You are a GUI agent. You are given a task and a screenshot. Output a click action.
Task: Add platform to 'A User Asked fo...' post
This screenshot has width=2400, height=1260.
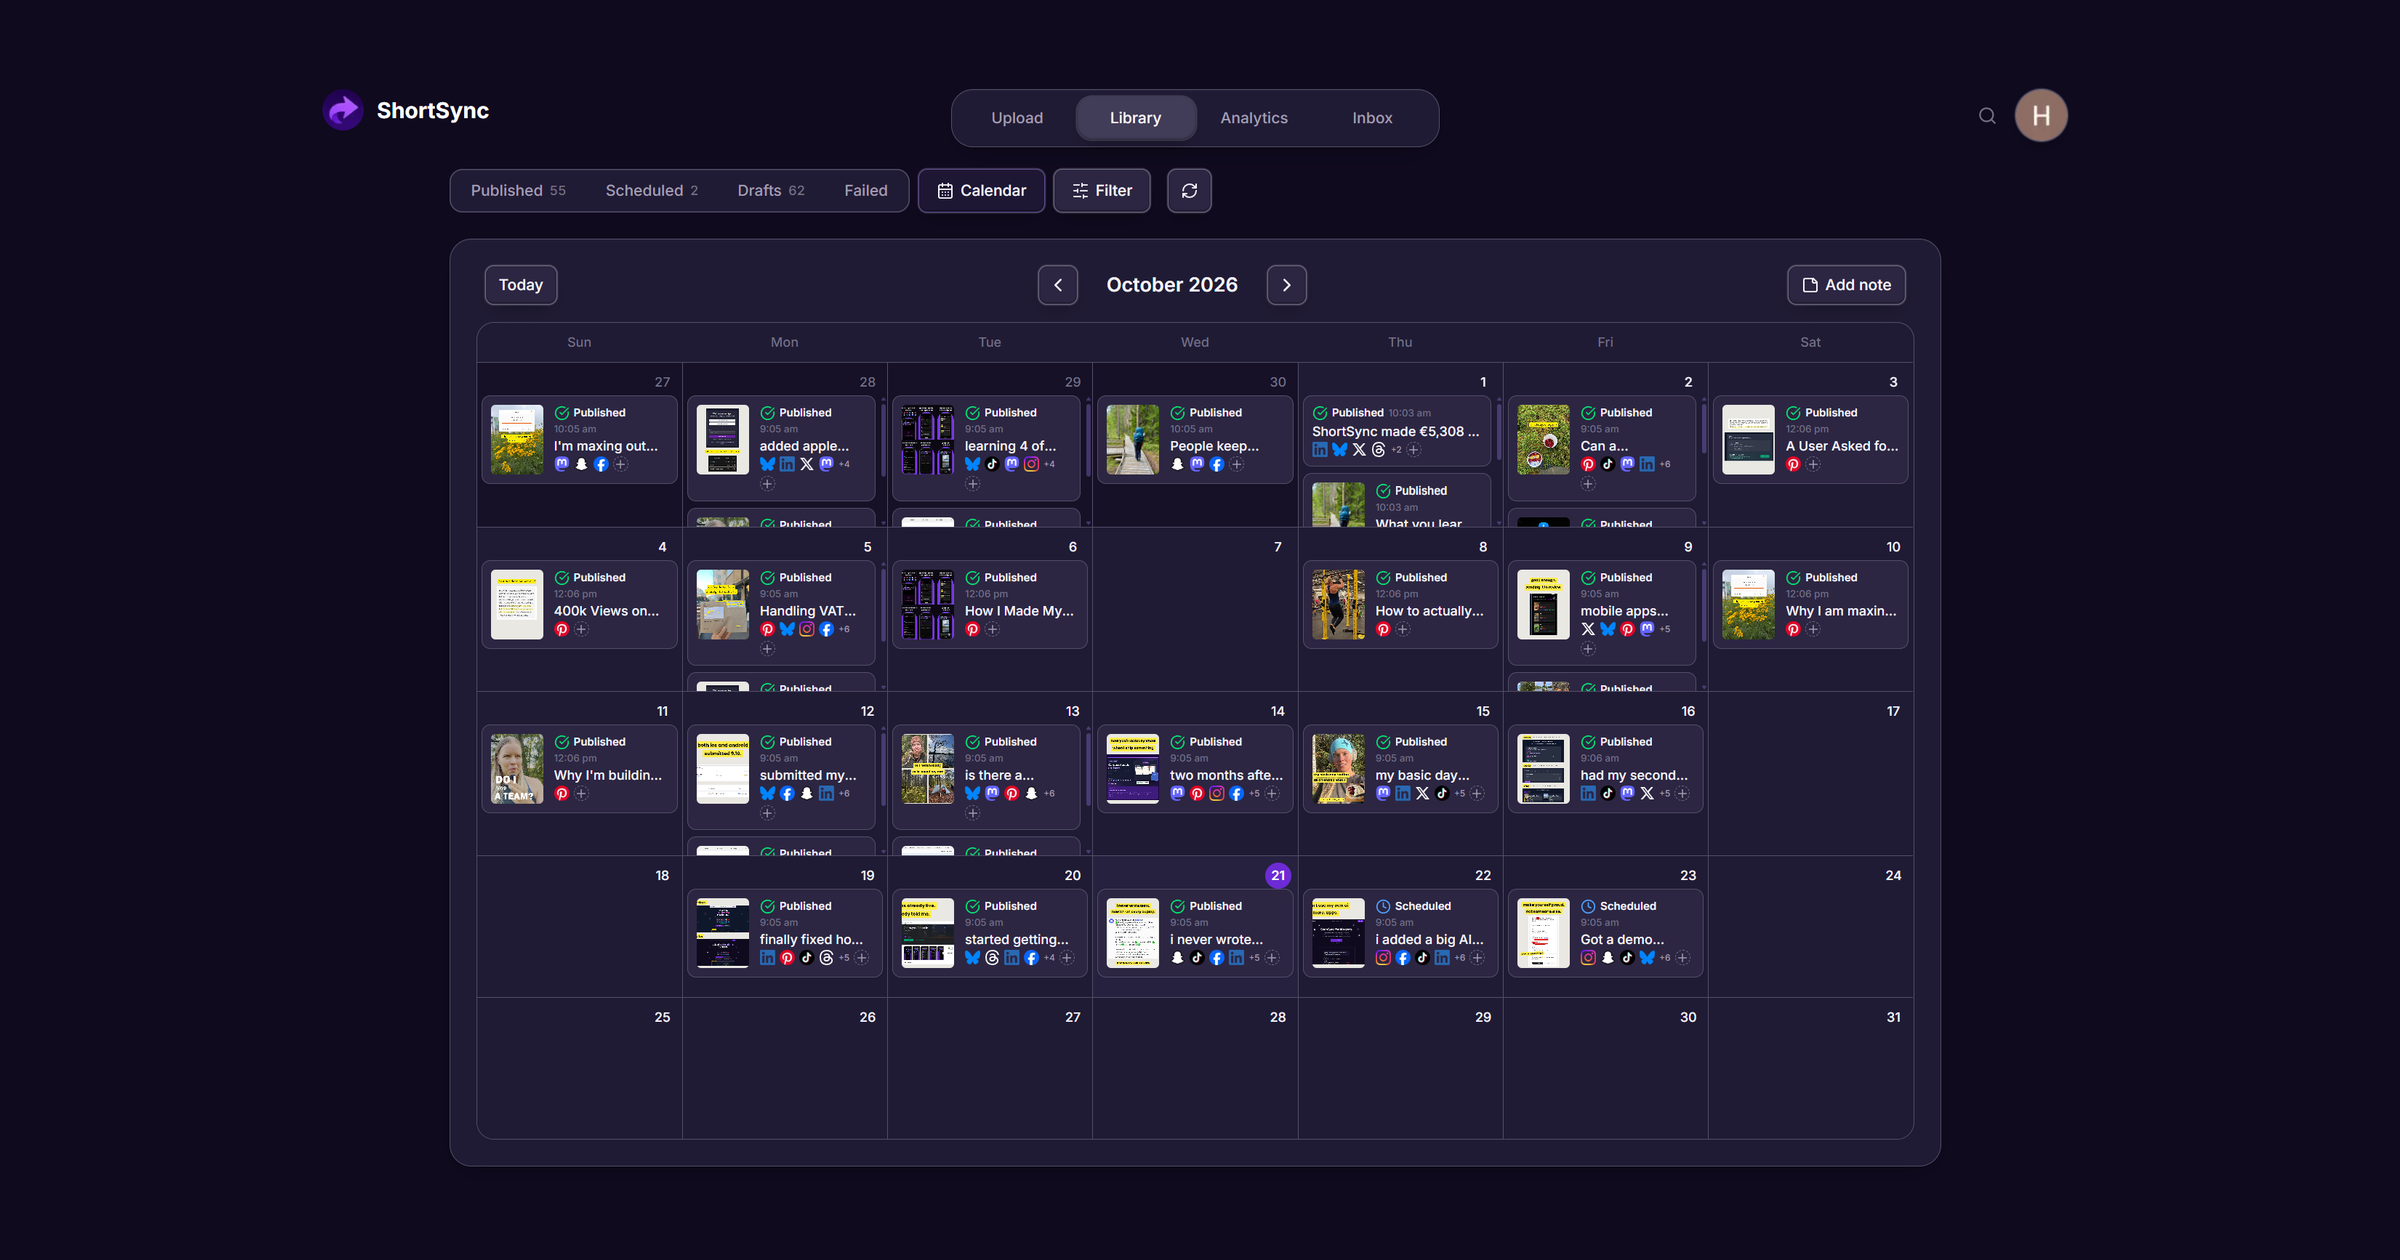point(1813,465)
